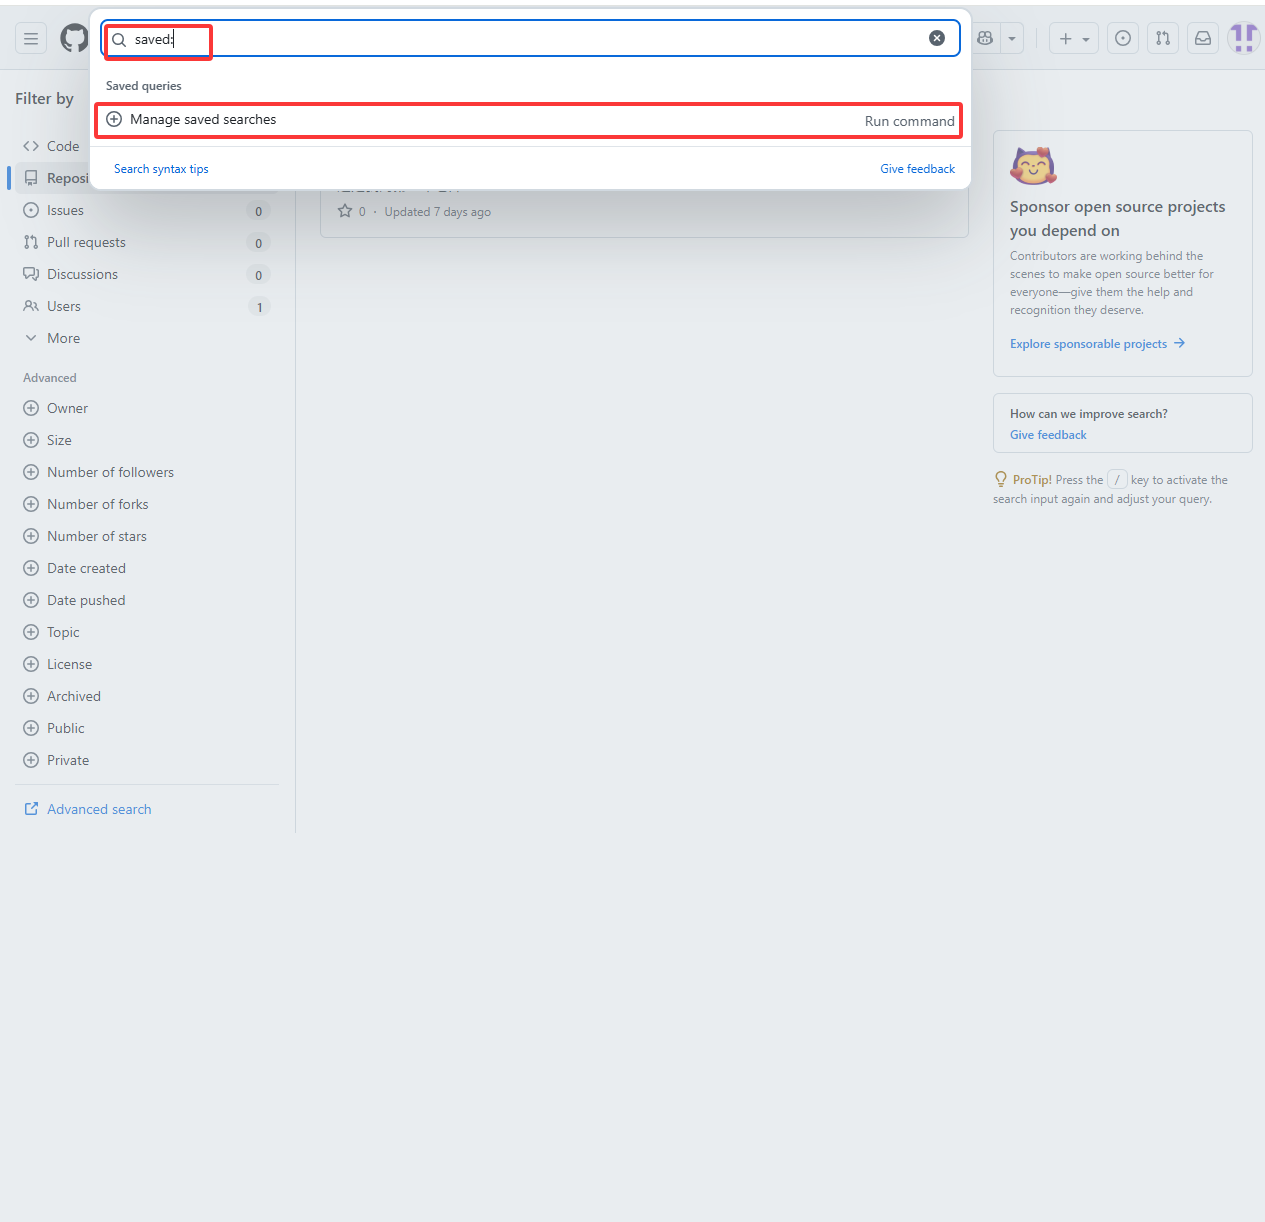This screenshot has height=1222, width=1265.
Task: Expand the More filter list
Action: [x=63, y=338]
